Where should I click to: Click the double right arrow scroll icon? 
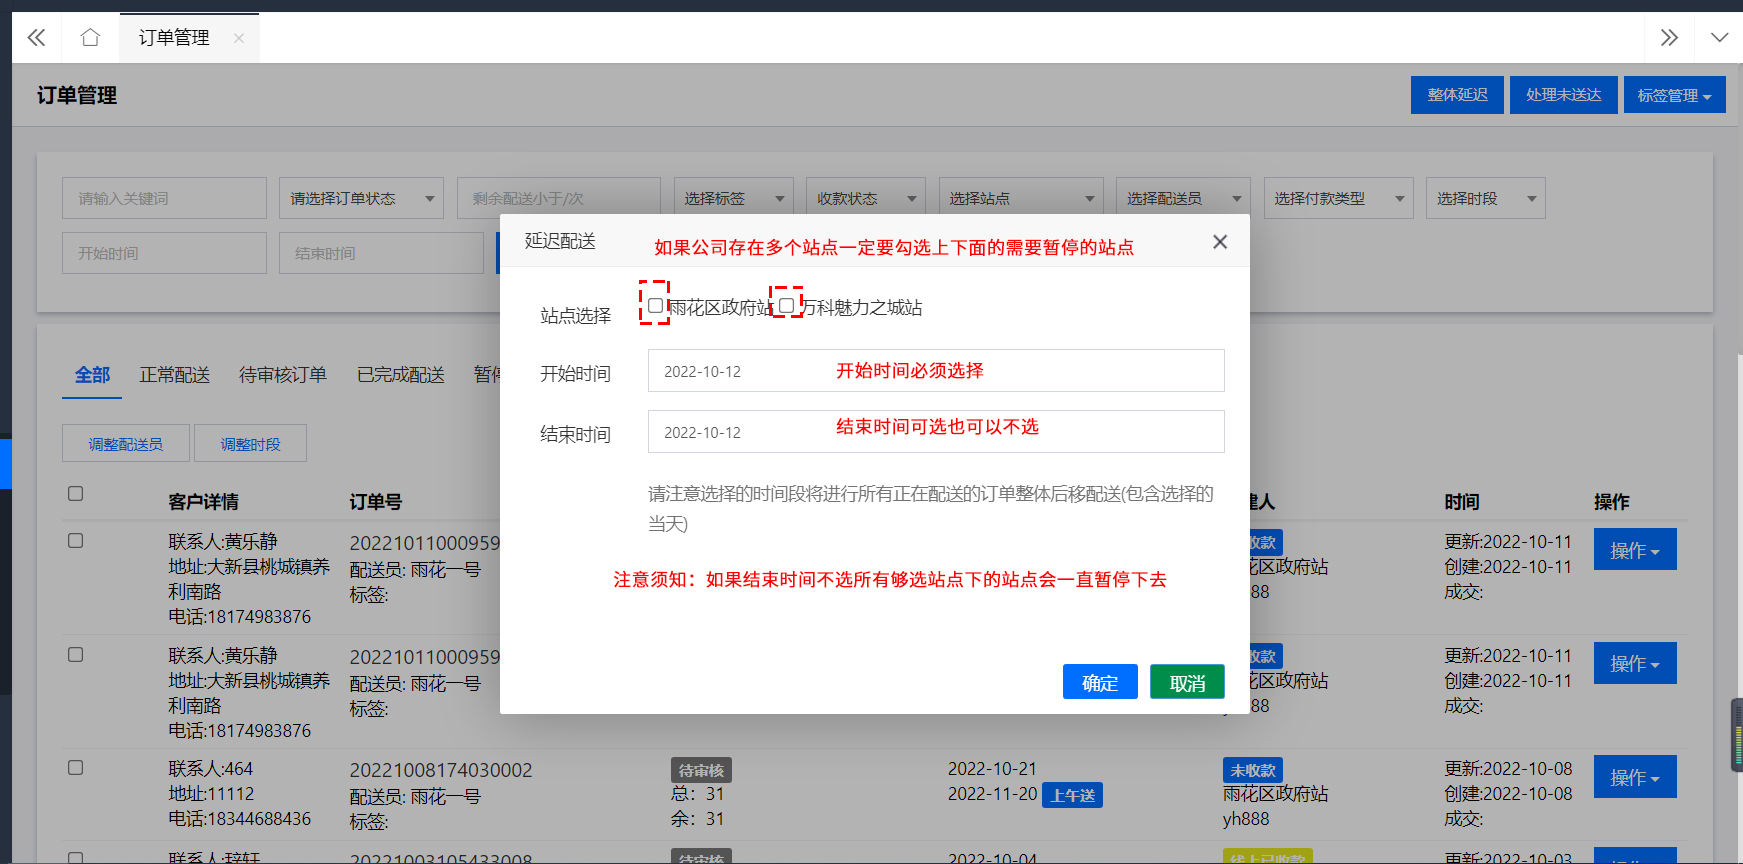pyautogui.click(x=1669, y=38)
